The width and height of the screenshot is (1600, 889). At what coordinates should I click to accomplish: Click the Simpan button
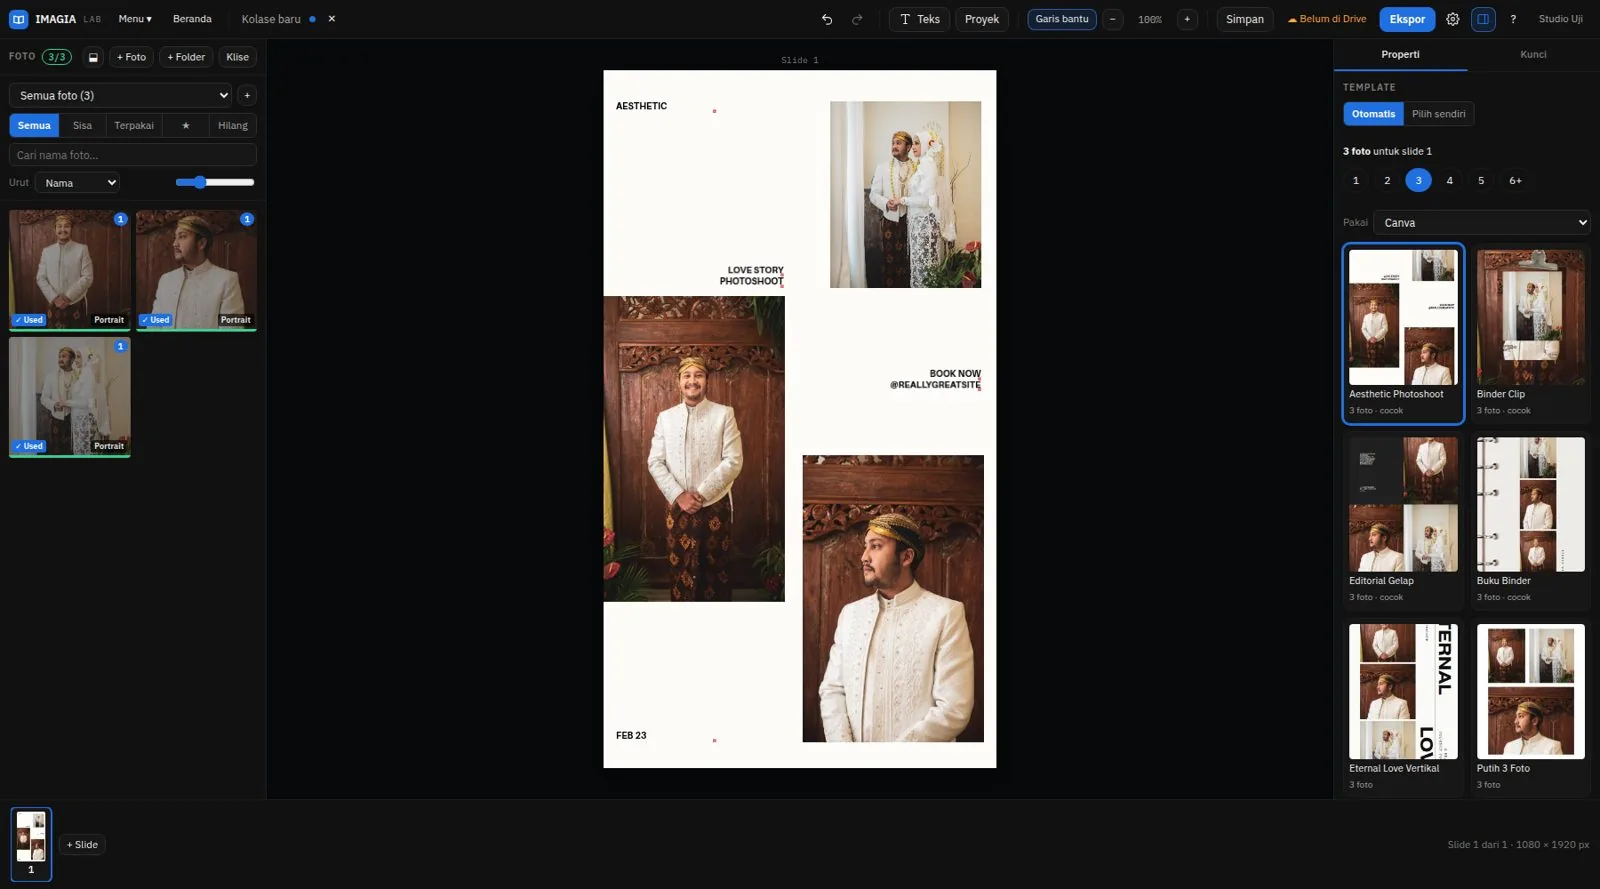coord(1245,19)
